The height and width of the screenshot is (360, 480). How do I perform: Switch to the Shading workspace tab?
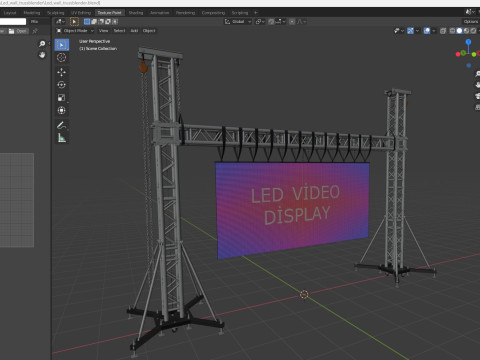(x=136, y=13)
